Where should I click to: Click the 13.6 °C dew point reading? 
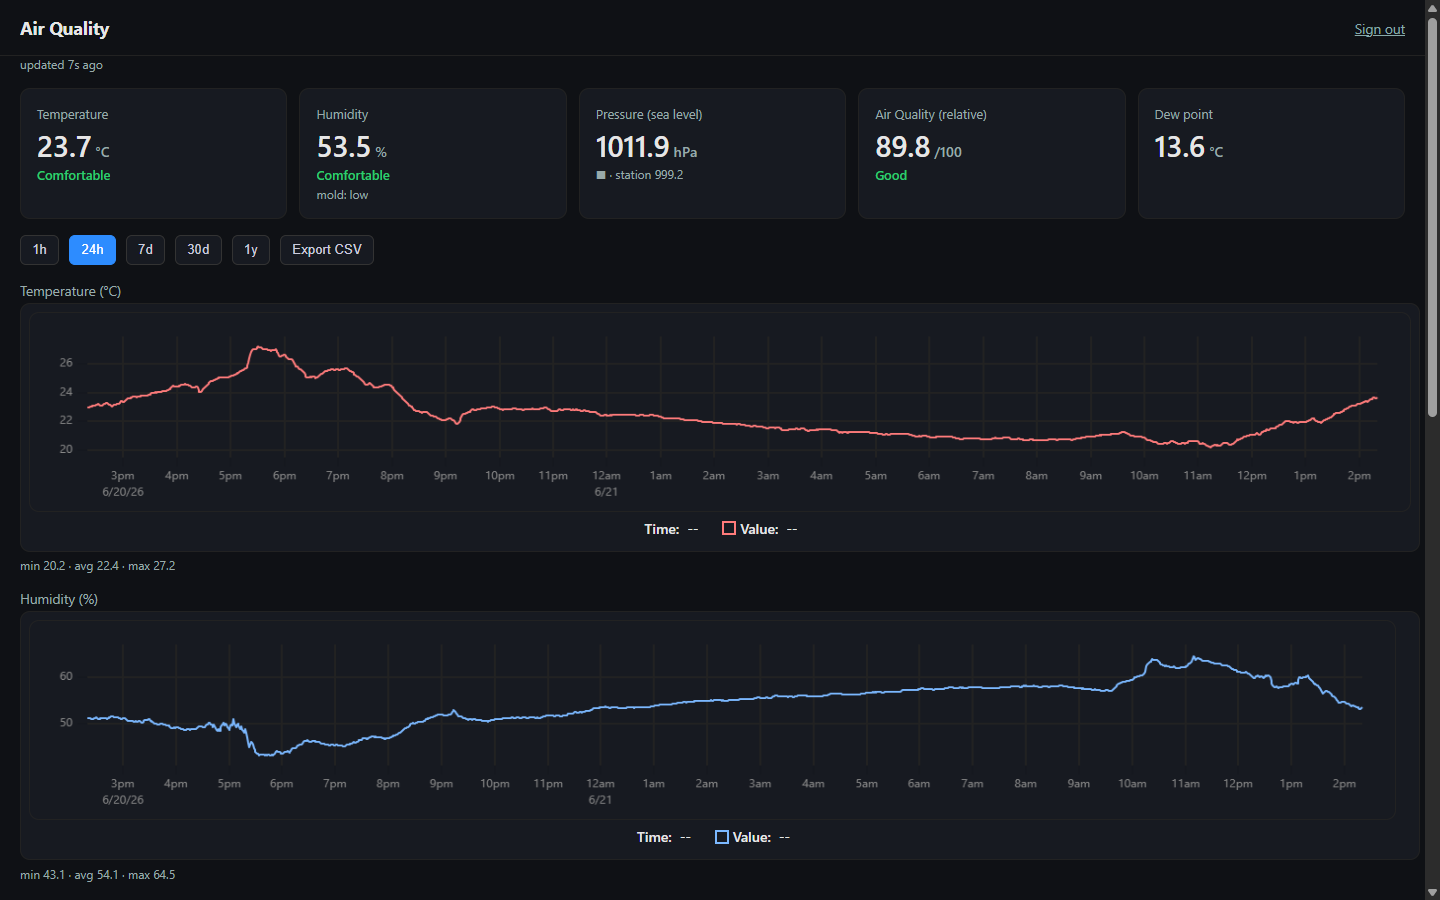click(x=1188, y=147)
